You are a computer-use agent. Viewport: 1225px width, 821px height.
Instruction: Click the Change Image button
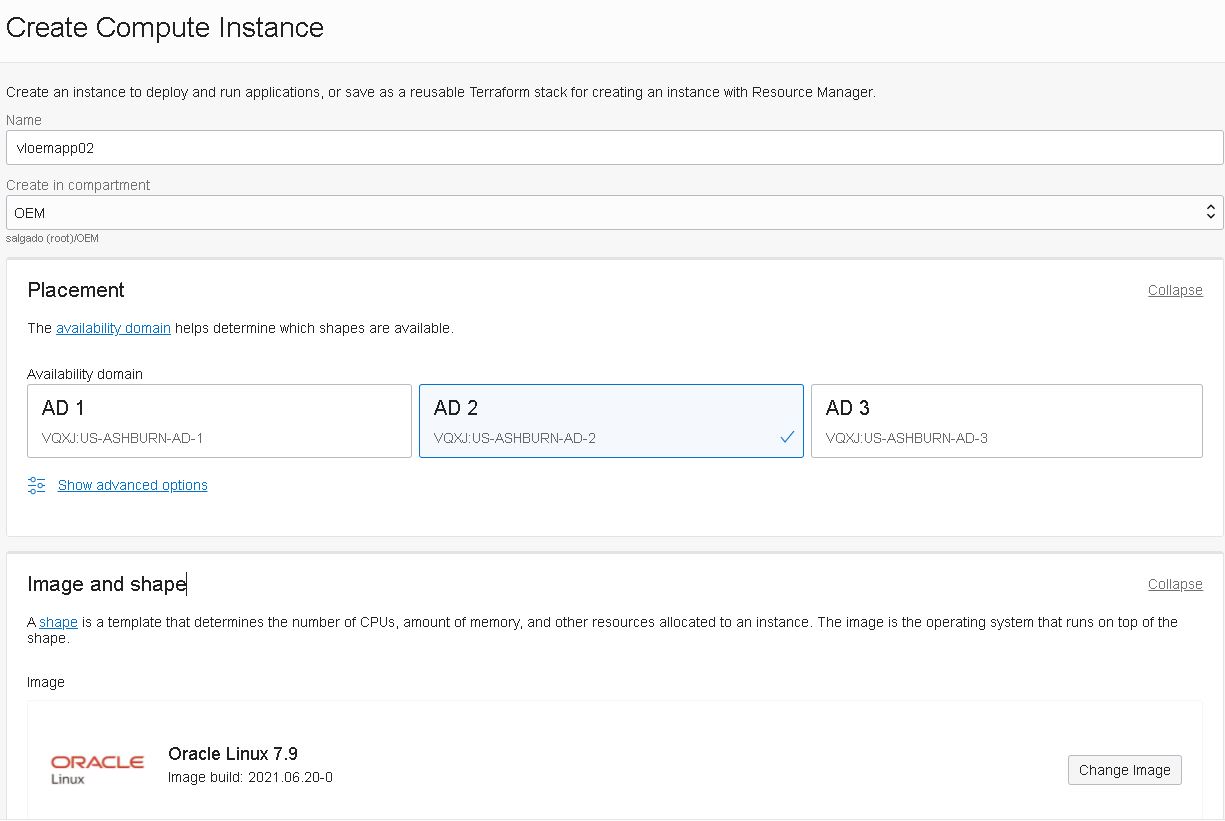click(x=1124, y=770)
